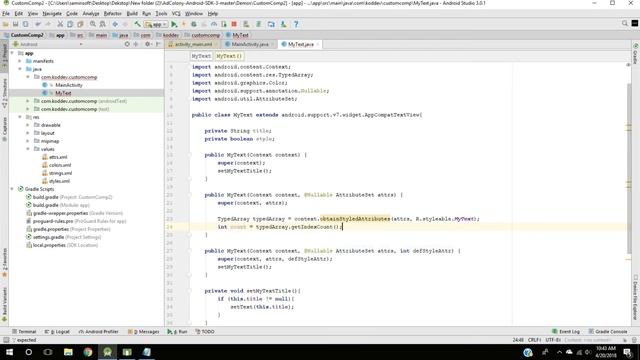Open the Event Log panel

566,331
